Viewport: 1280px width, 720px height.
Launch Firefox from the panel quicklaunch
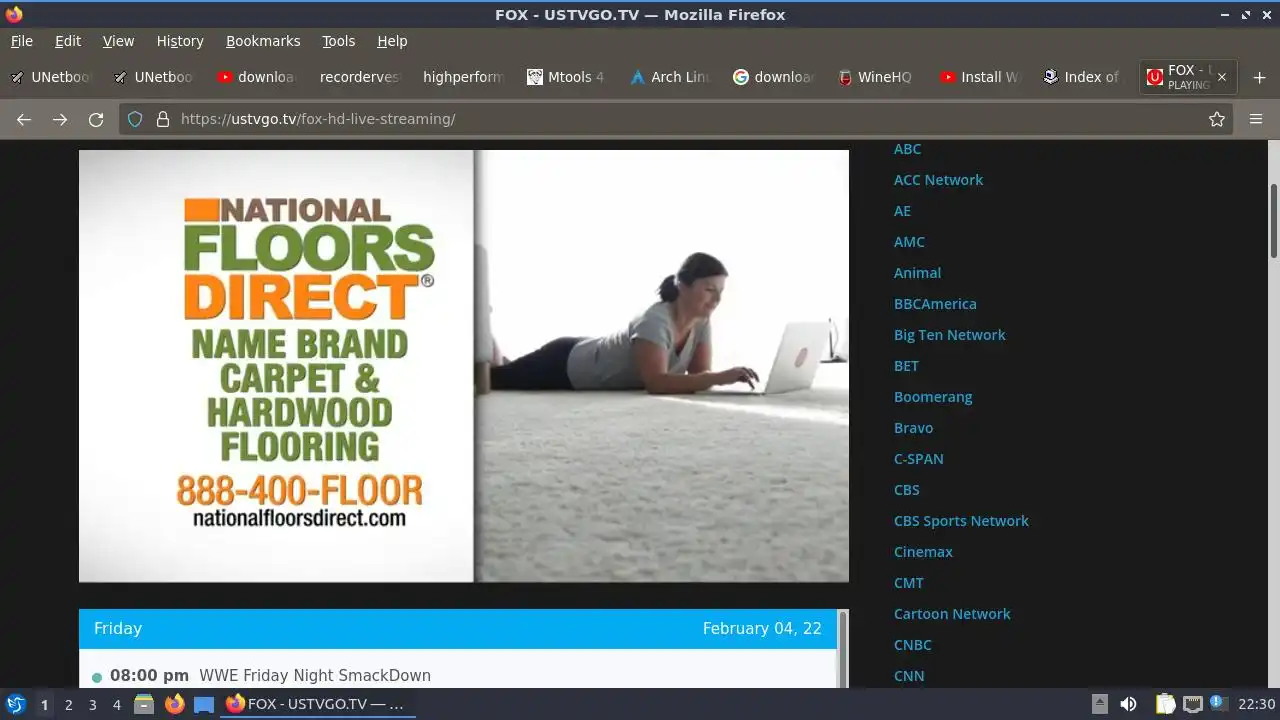tap(174, 704)
